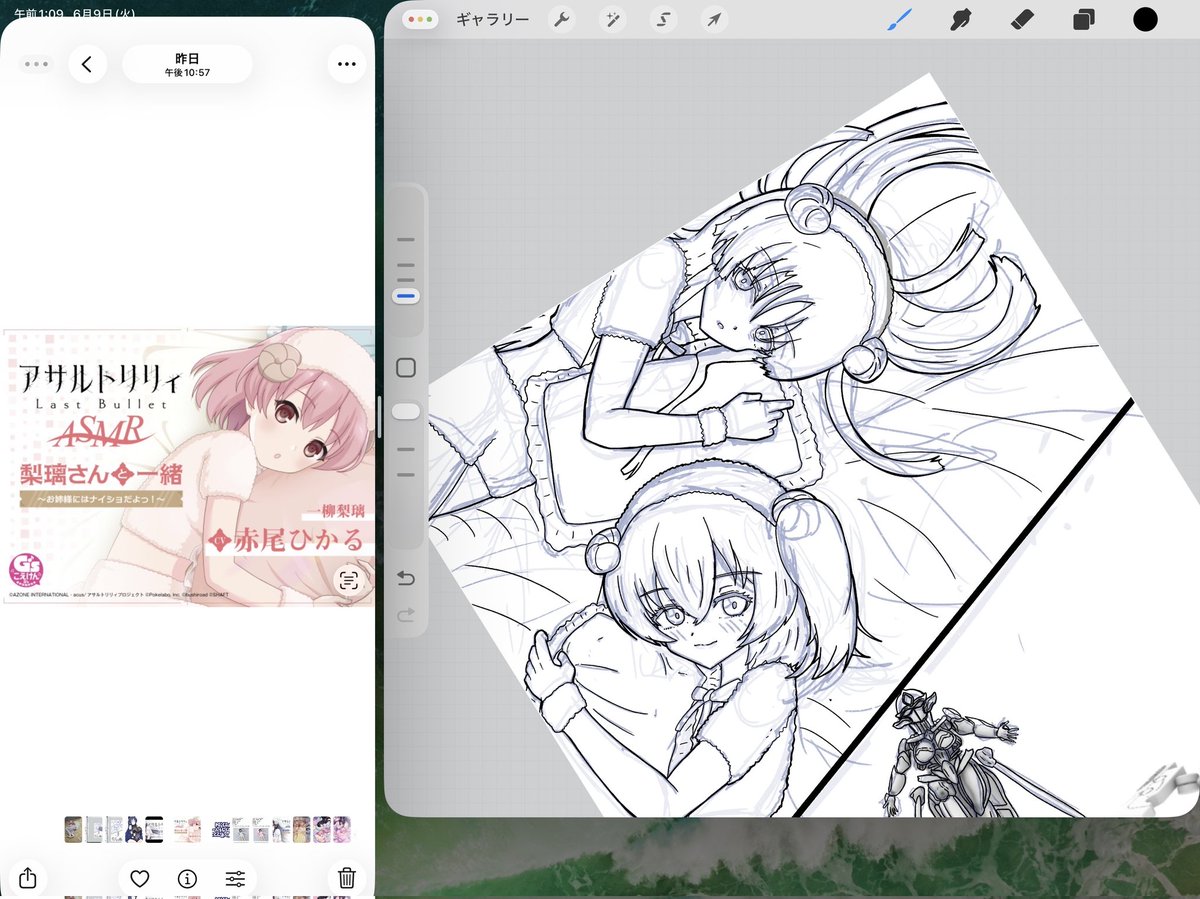Viewport: 1200px width, 899px height.
Task: Tap the Procreate redo arrow
Action: point(406,615)
